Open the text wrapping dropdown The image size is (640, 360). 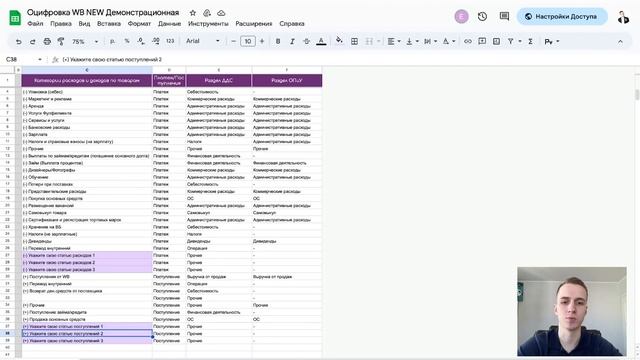[x=430, y=41]
